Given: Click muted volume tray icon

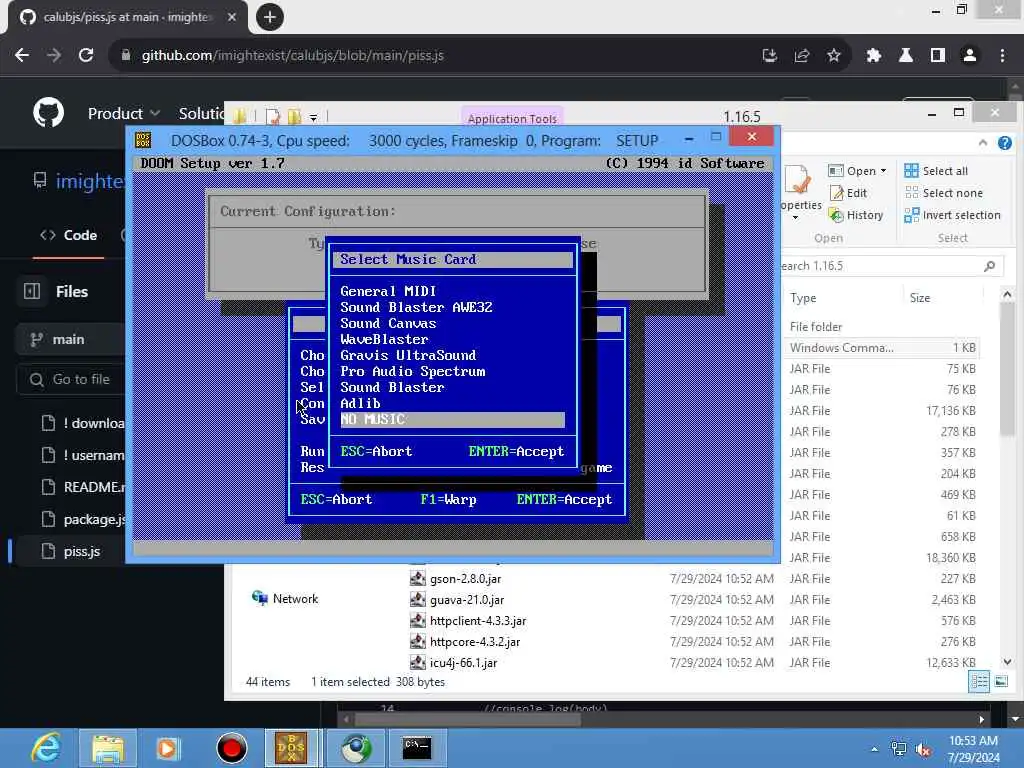Looking at the screenshot, I should coord(923,750).
